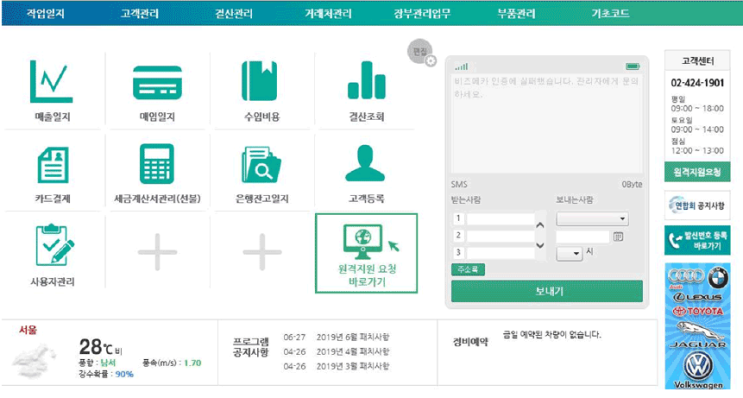743x398 pixels.
Task: Click the Audi logo in the banner
Action: [x=685, y=277]
